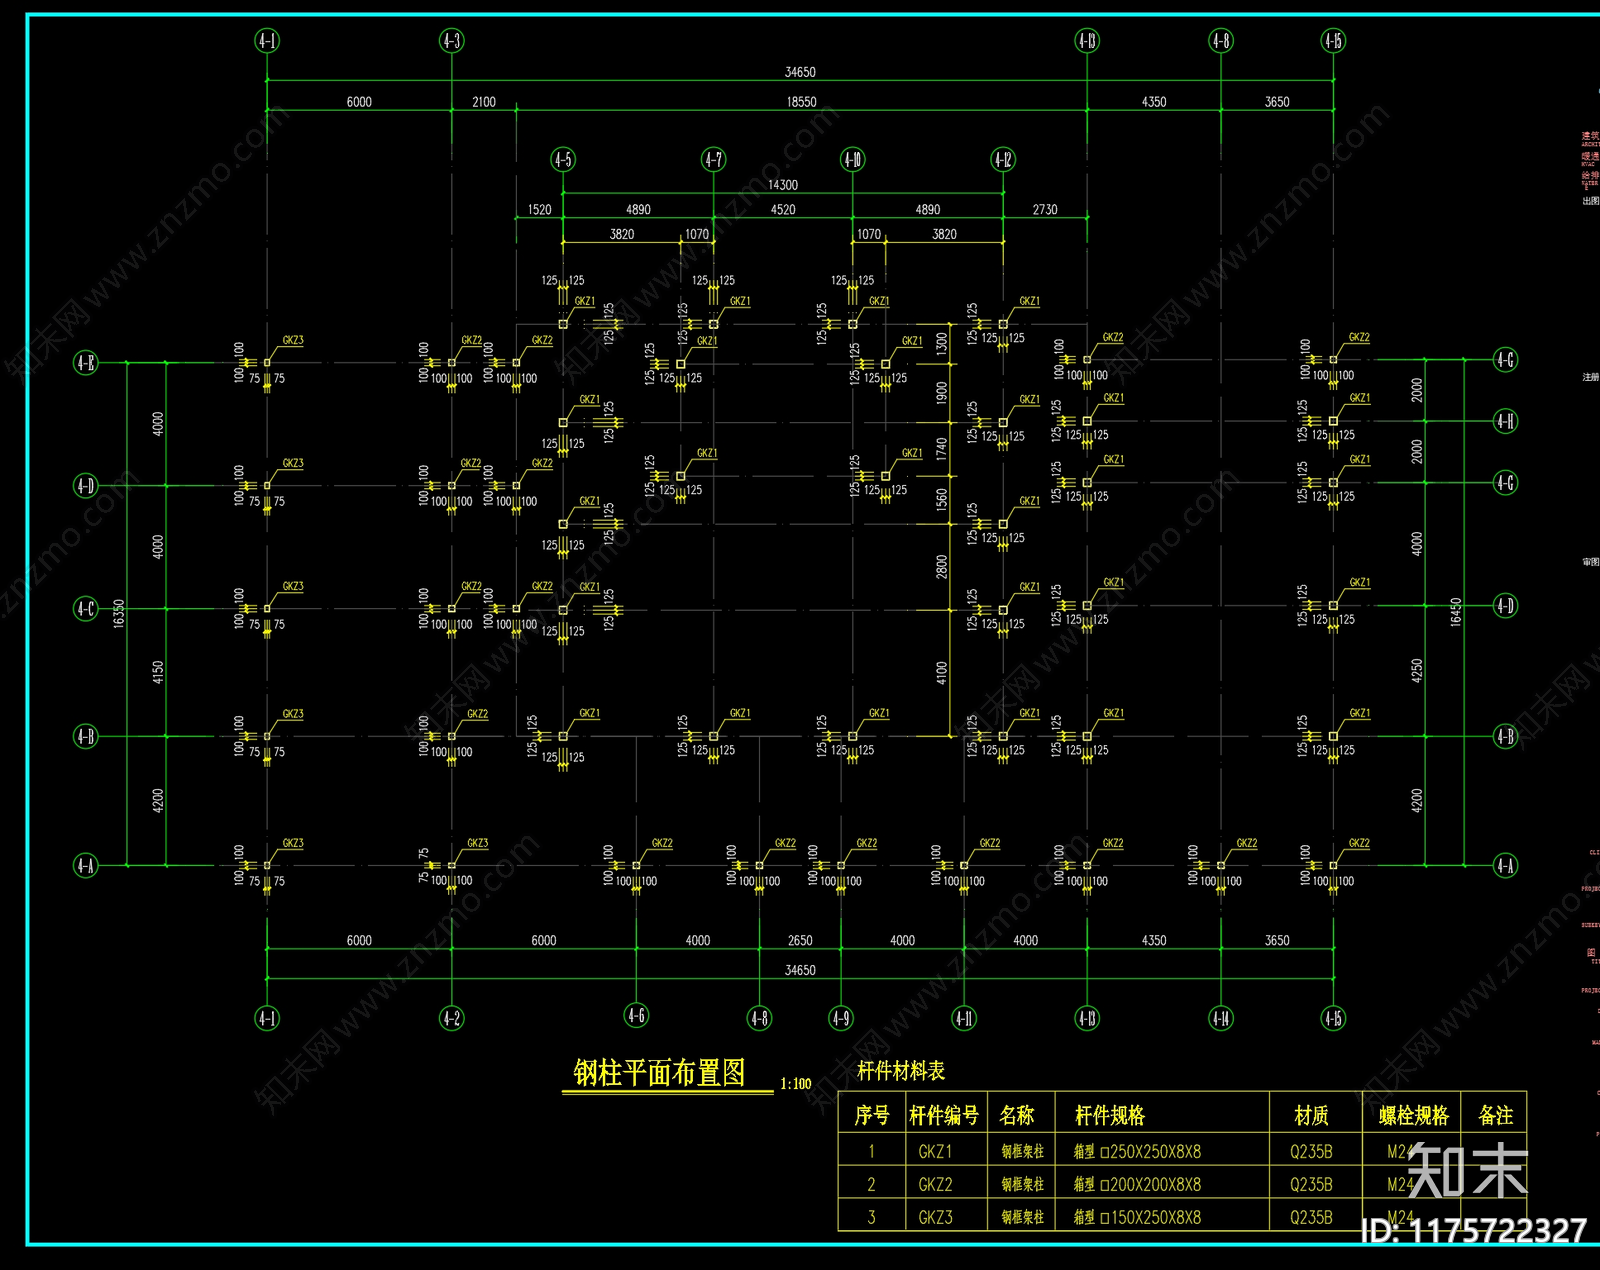Click the 箱型 □200X200X8X8 specification cell
The height and width of the screenshot is (1270, 1600).
pos(1137,1185)
